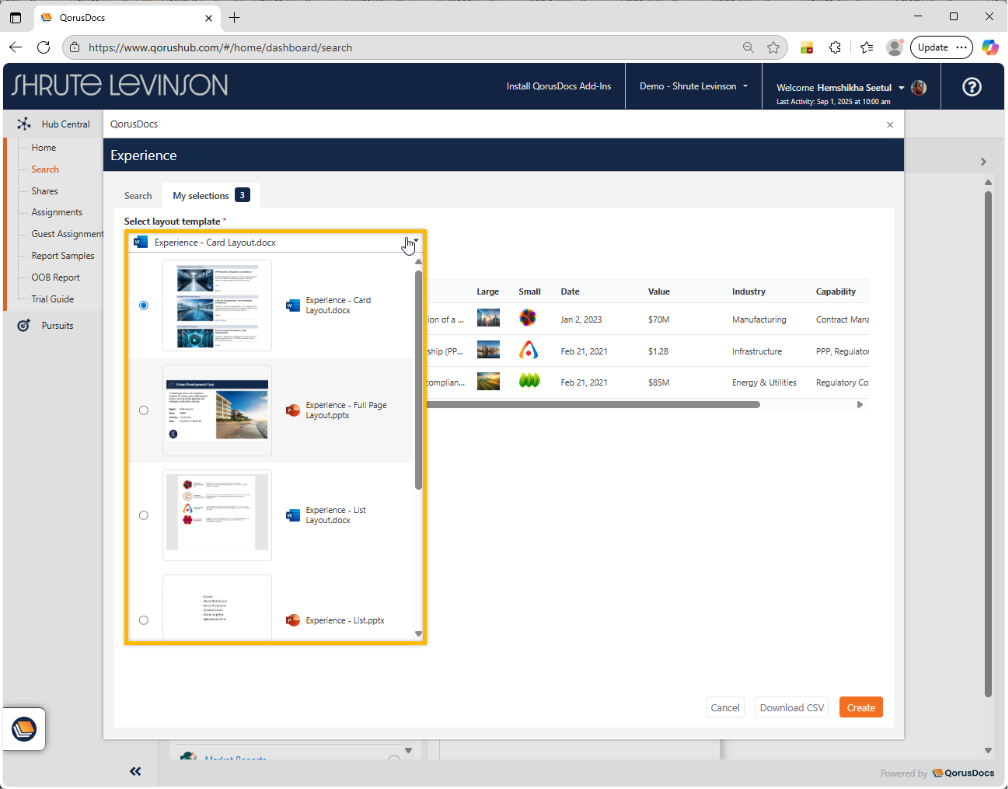Click the browser Extensions puzzle icon

[x=835, y=47]
